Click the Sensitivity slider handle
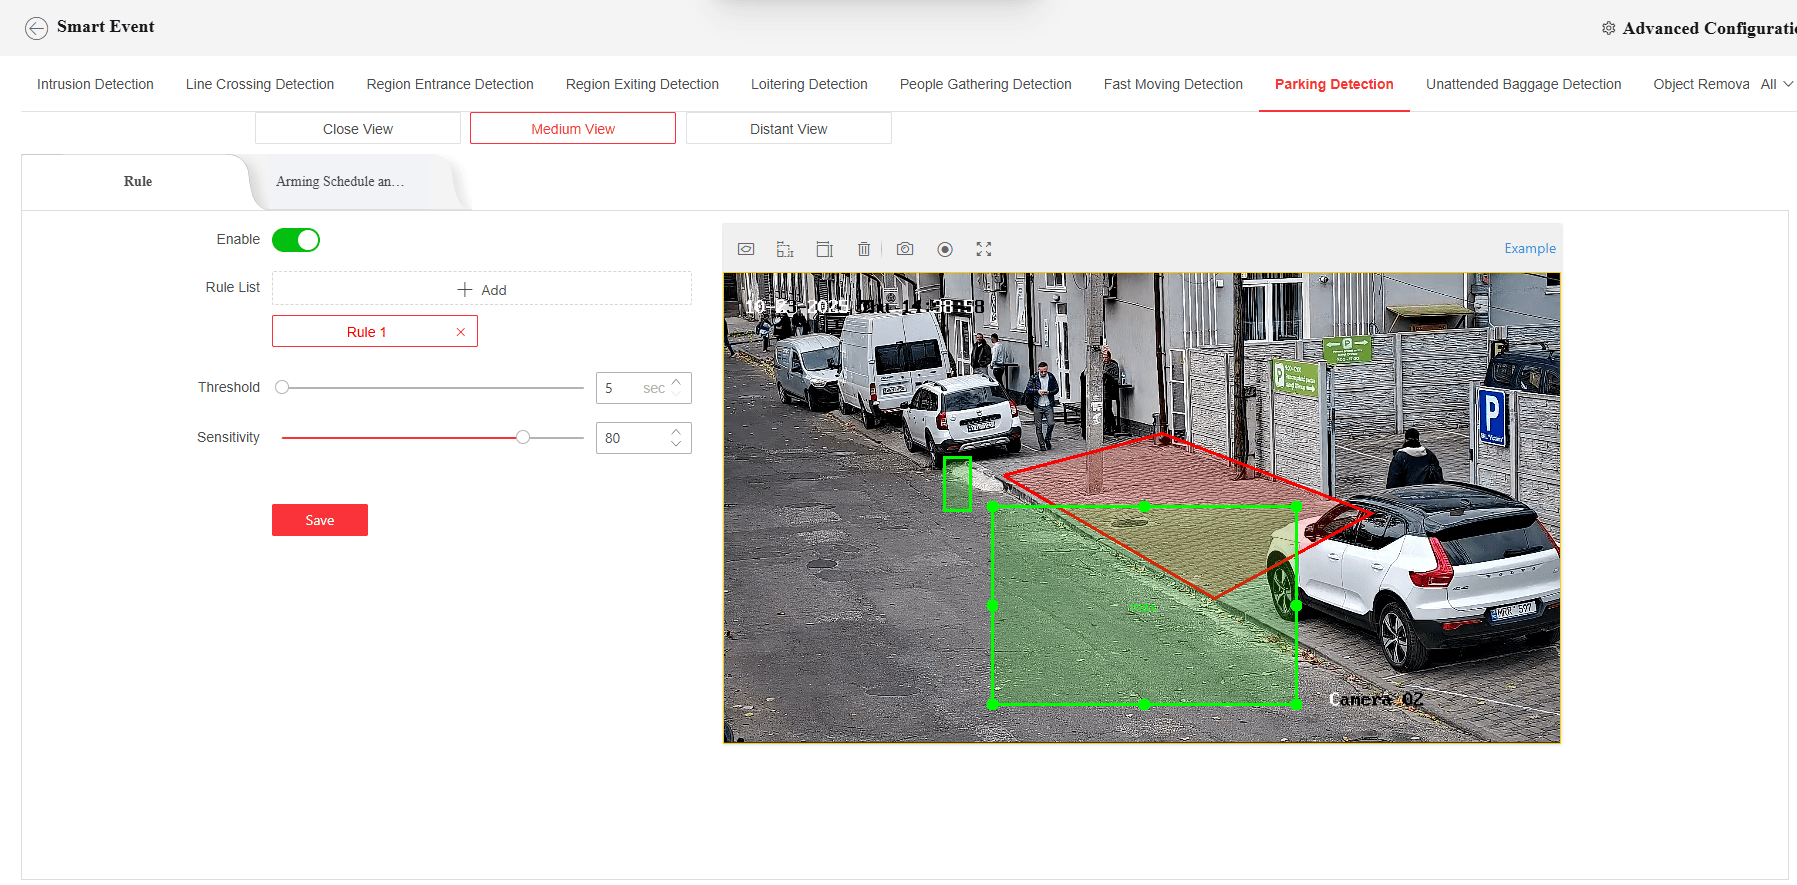1797x885 pixels. coord(523,437)
